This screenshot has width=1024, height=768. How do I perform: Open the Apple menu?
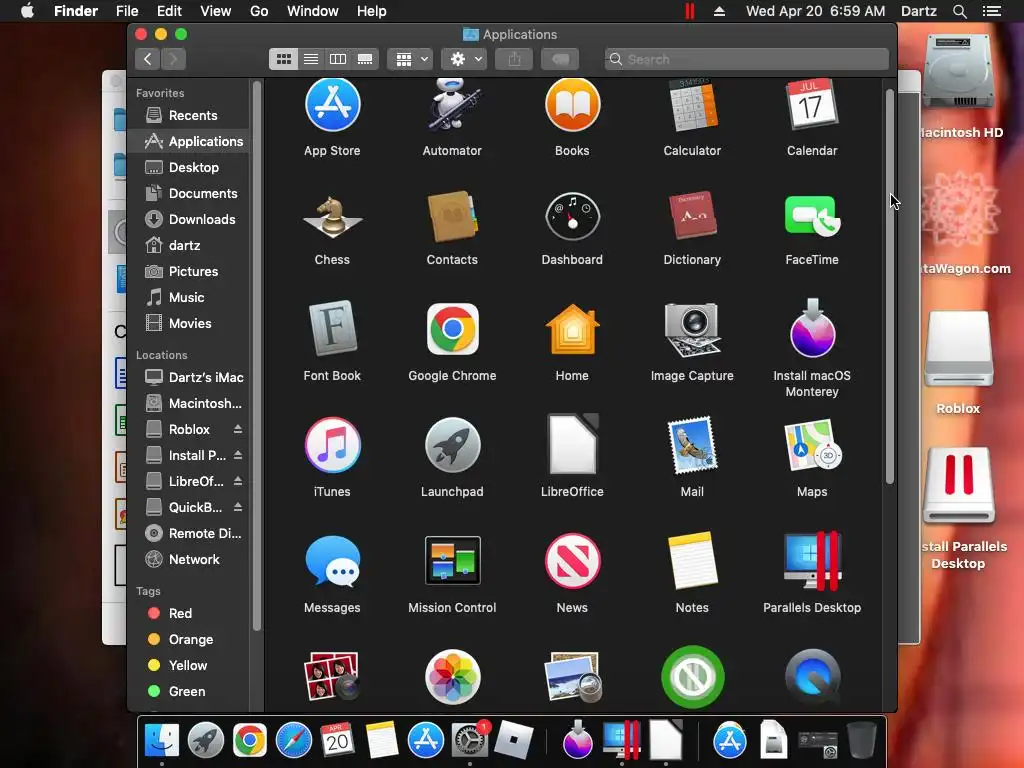[x=27, y=11]
